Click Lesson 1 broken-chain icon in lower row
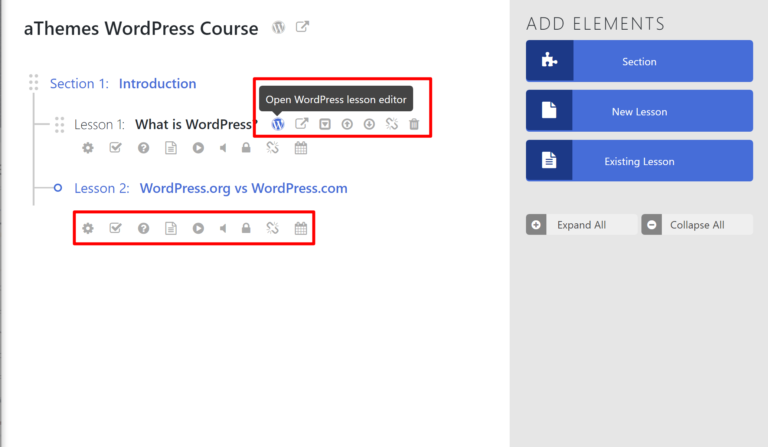 click(272, 147)
